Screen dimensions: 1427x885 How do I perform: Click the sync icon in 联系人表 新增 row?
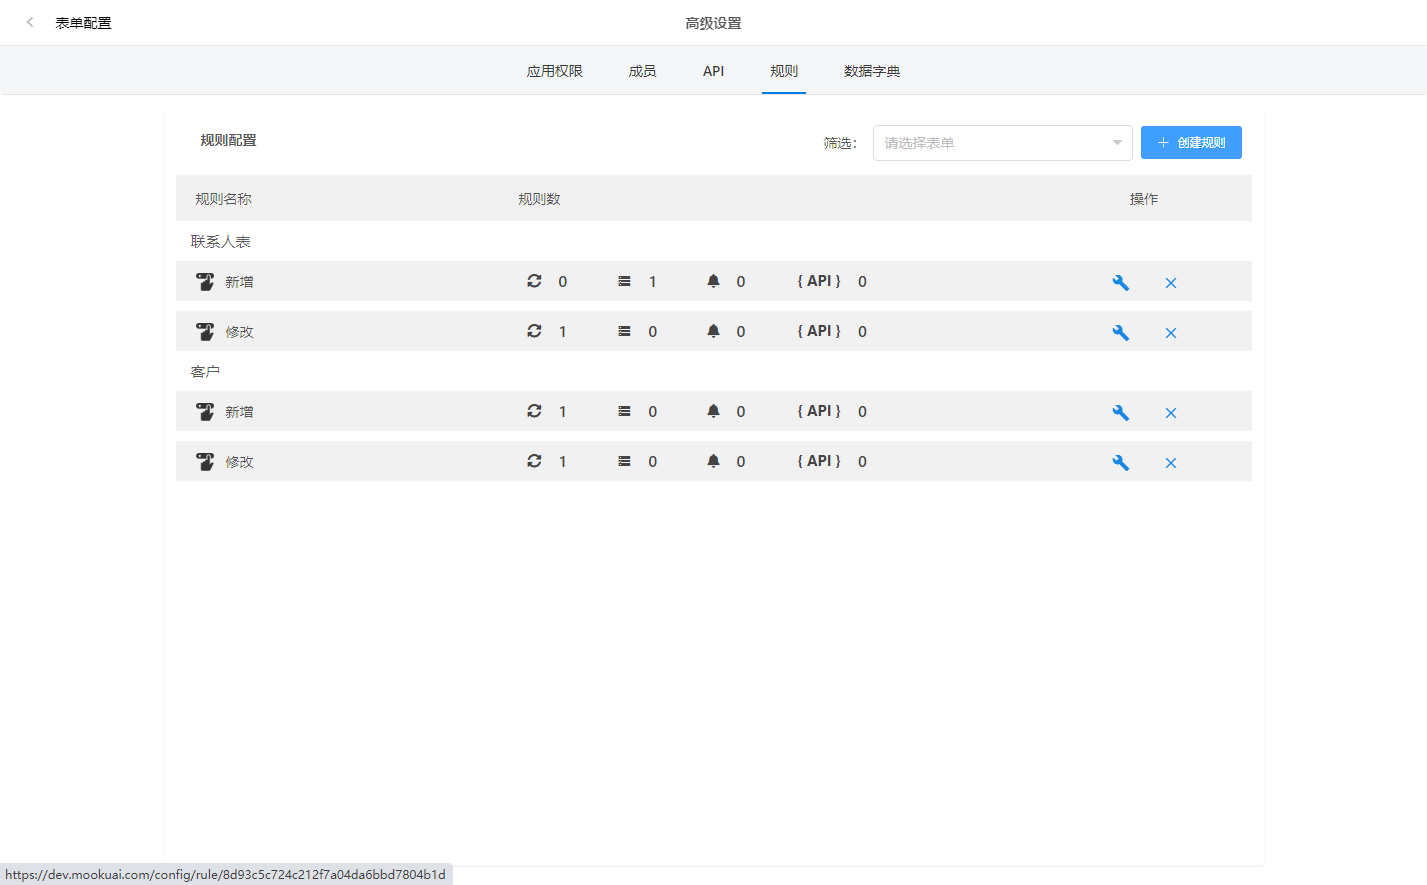tap(534, 281)
